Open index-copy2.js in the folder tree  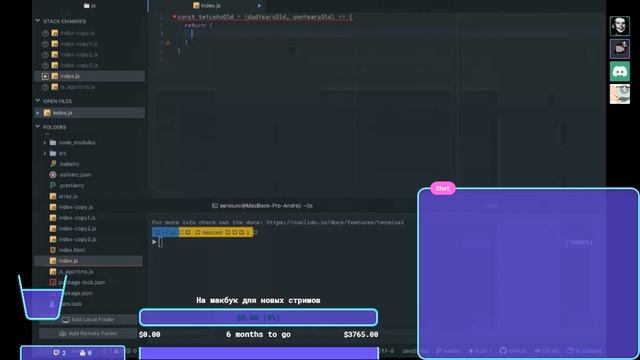(x=77, y=229)
